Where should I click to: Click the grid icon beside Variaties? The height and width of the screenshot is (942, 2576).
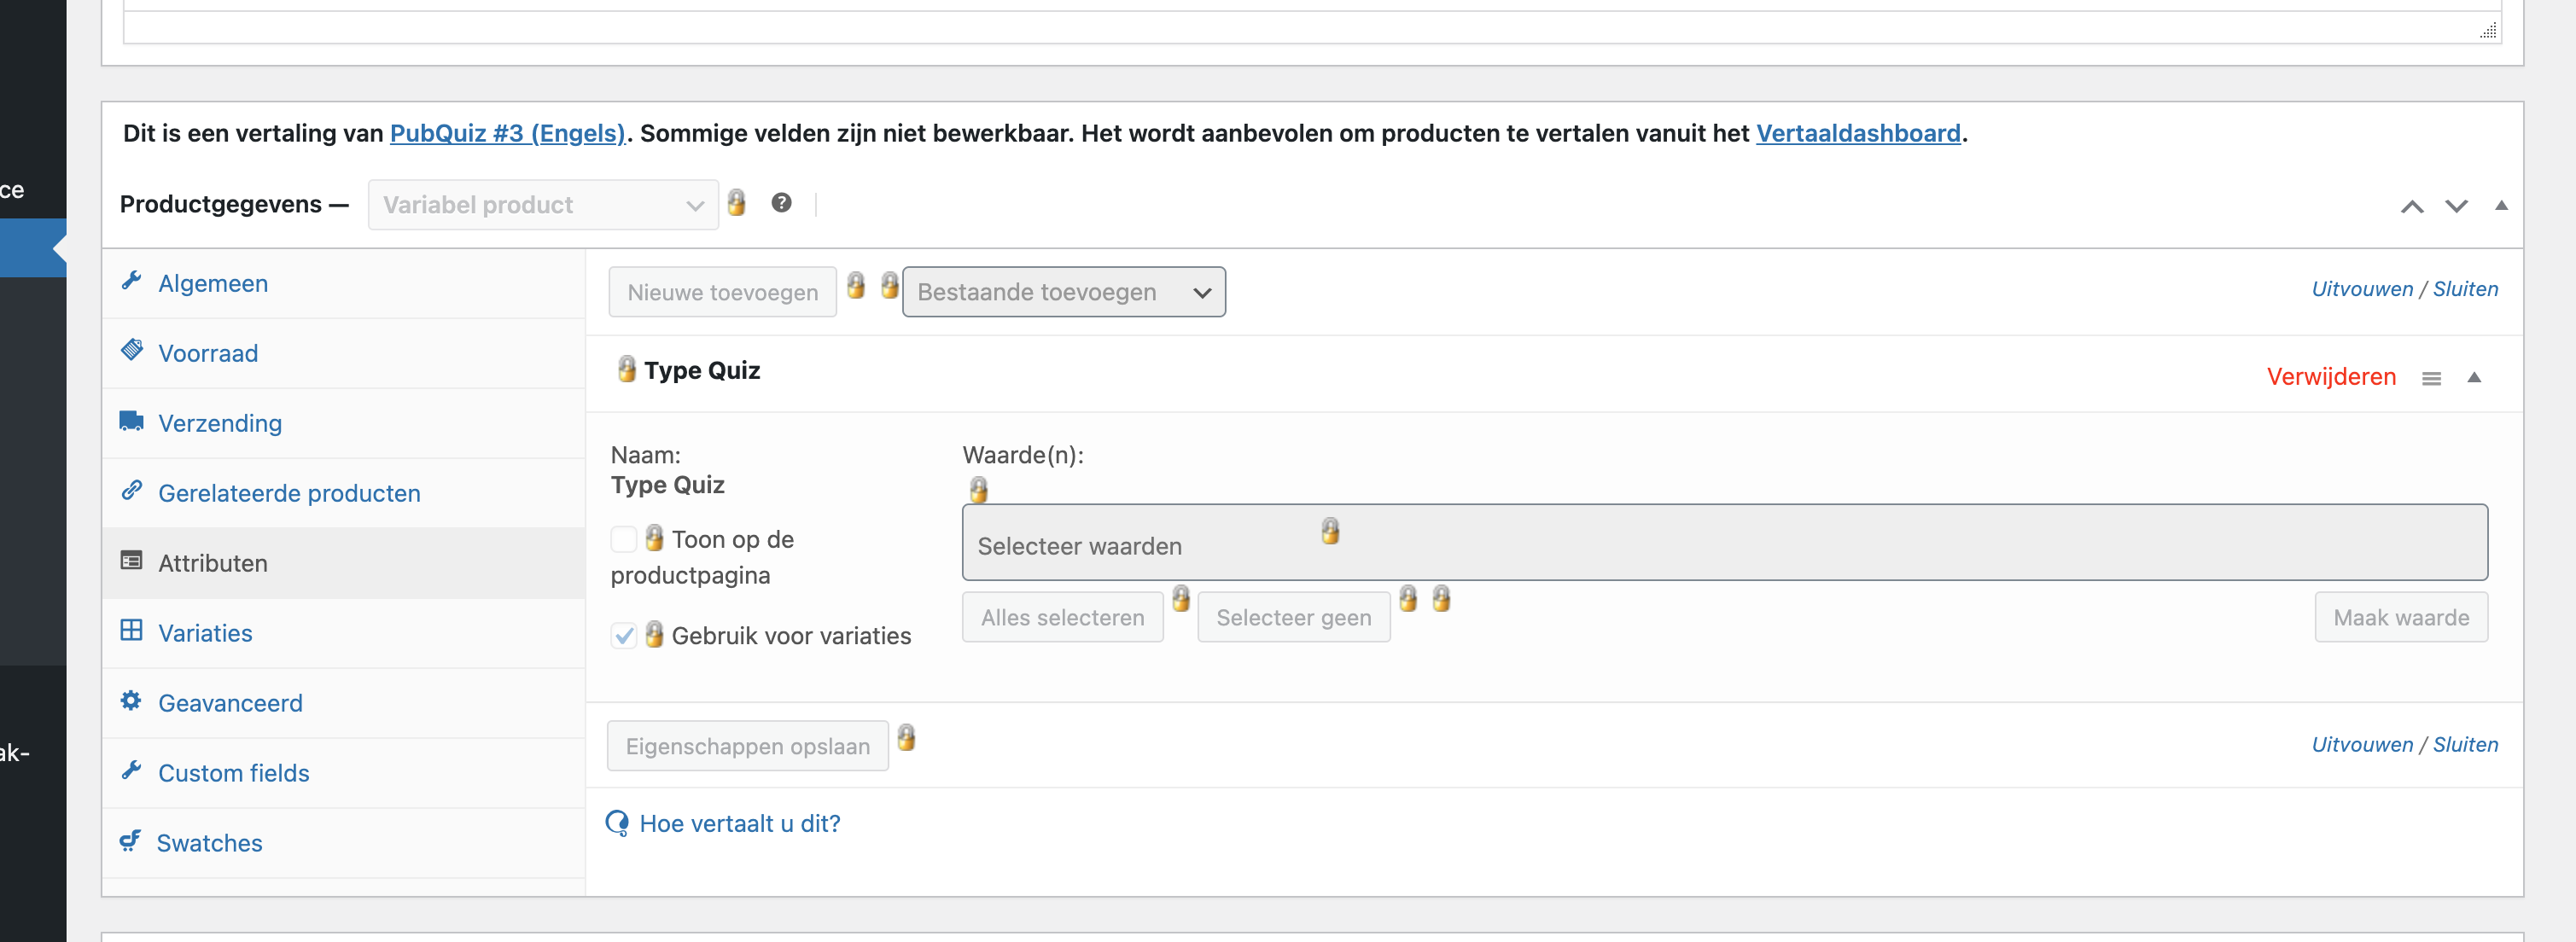pyautogui.click(x=131, y=630)
